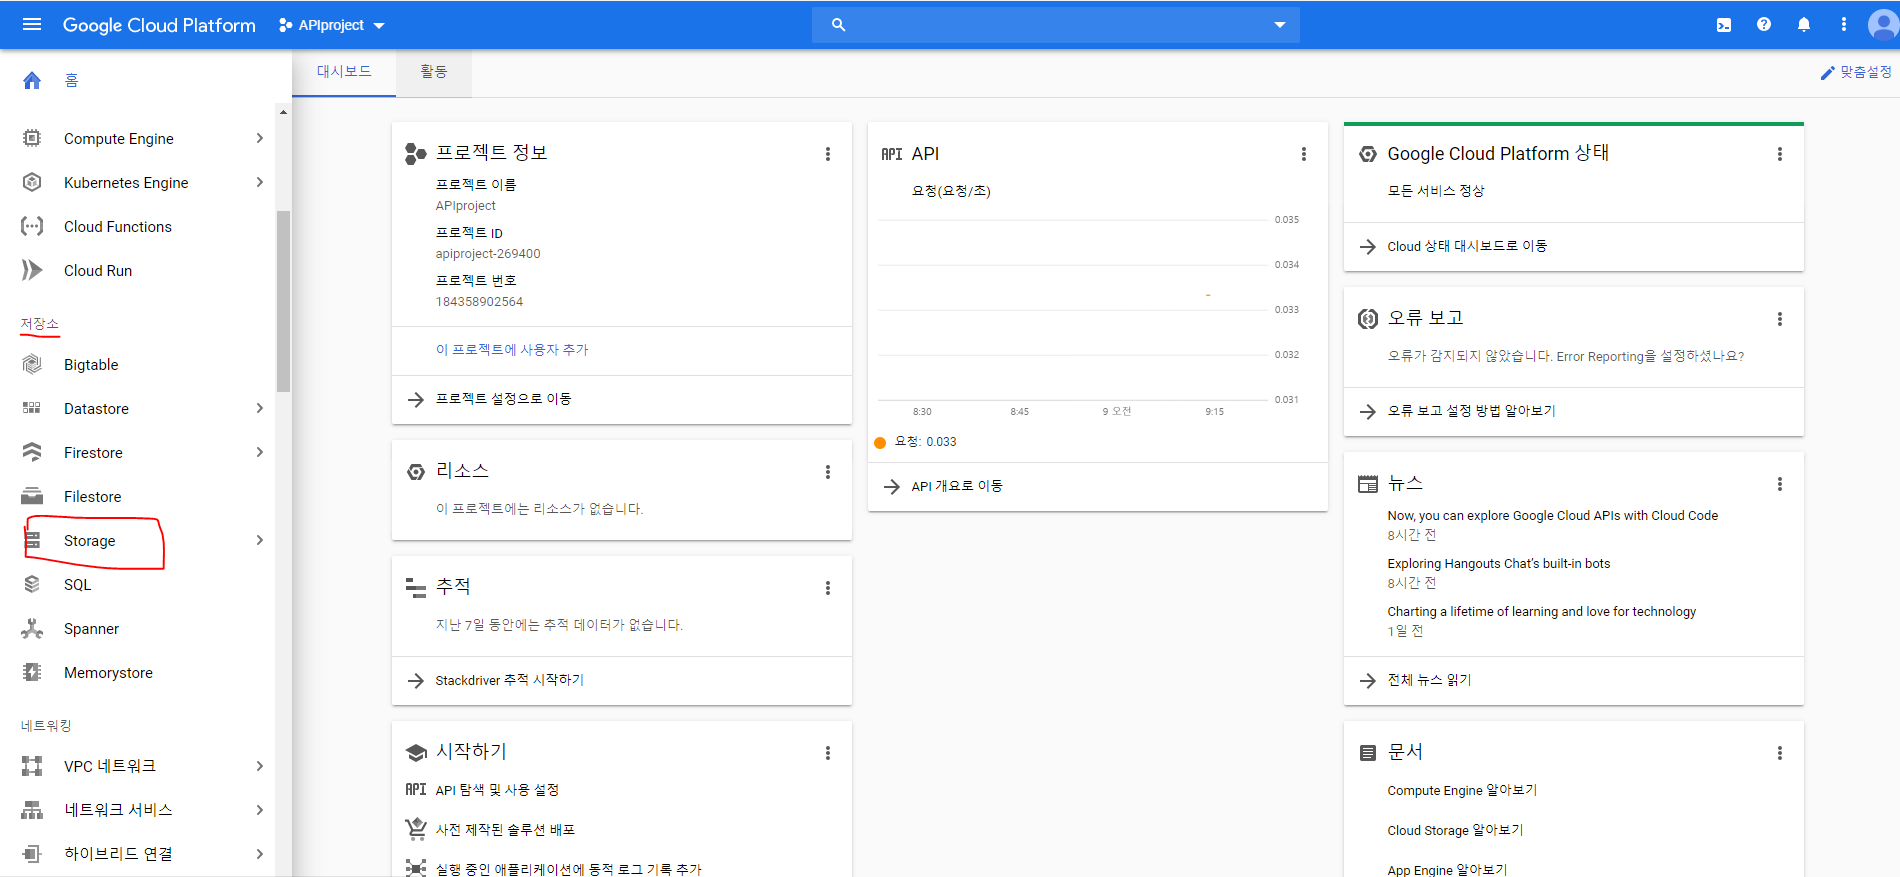Expand the Storage submenu chevron
The width and height of the screenshot is (1900, 877).
260,540
